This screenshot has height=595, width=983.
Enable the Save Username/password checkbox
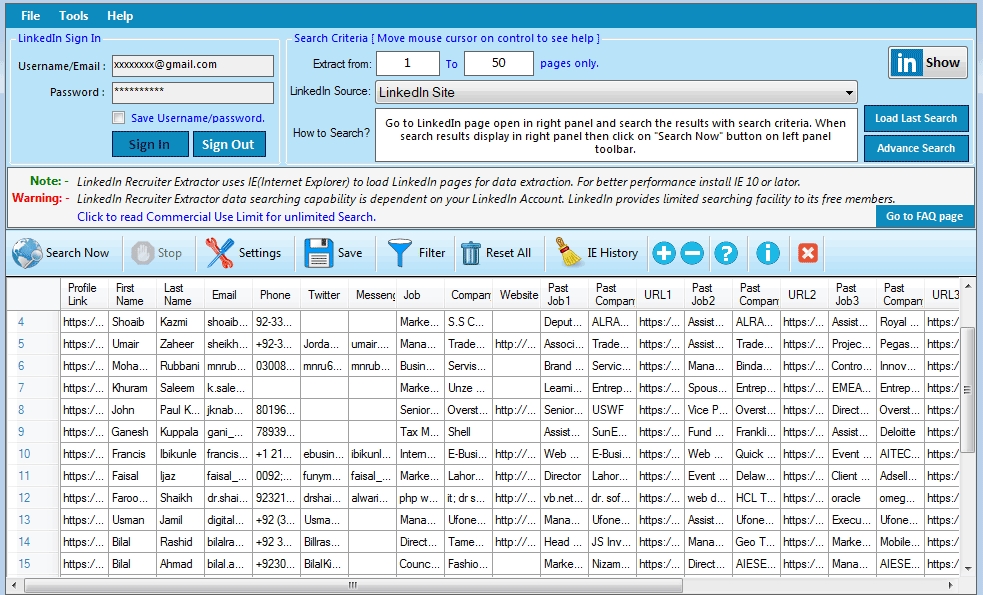(x=119, y=118)
